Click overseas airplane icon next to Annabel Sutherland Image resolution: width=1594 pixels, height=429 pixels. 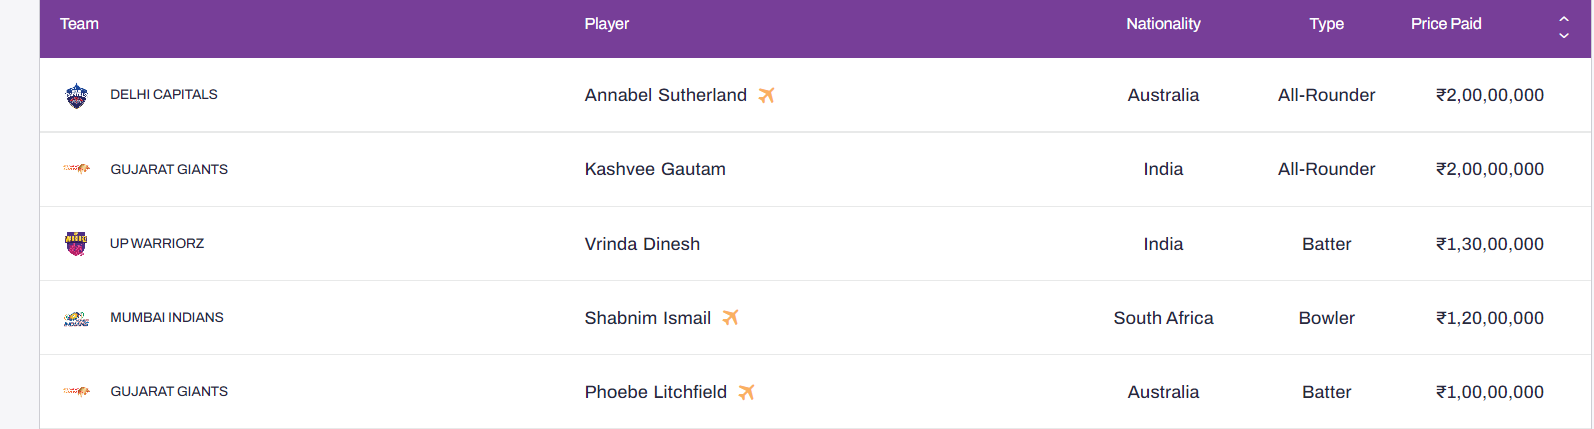point(766,95)
